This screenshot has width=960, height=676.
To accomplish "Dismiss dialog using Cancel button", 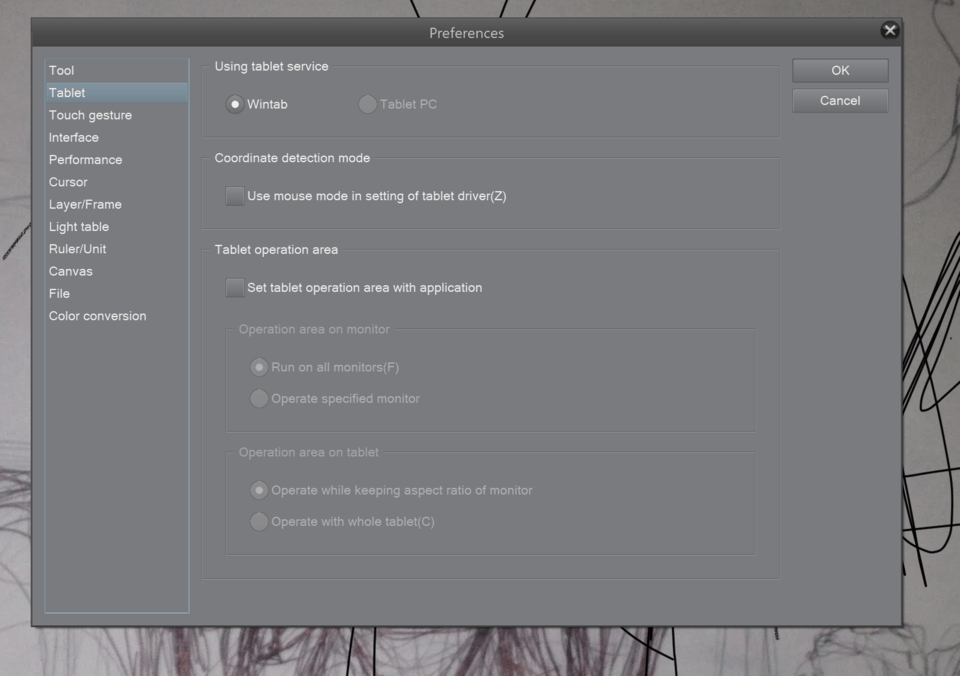I will pos(840,100).
